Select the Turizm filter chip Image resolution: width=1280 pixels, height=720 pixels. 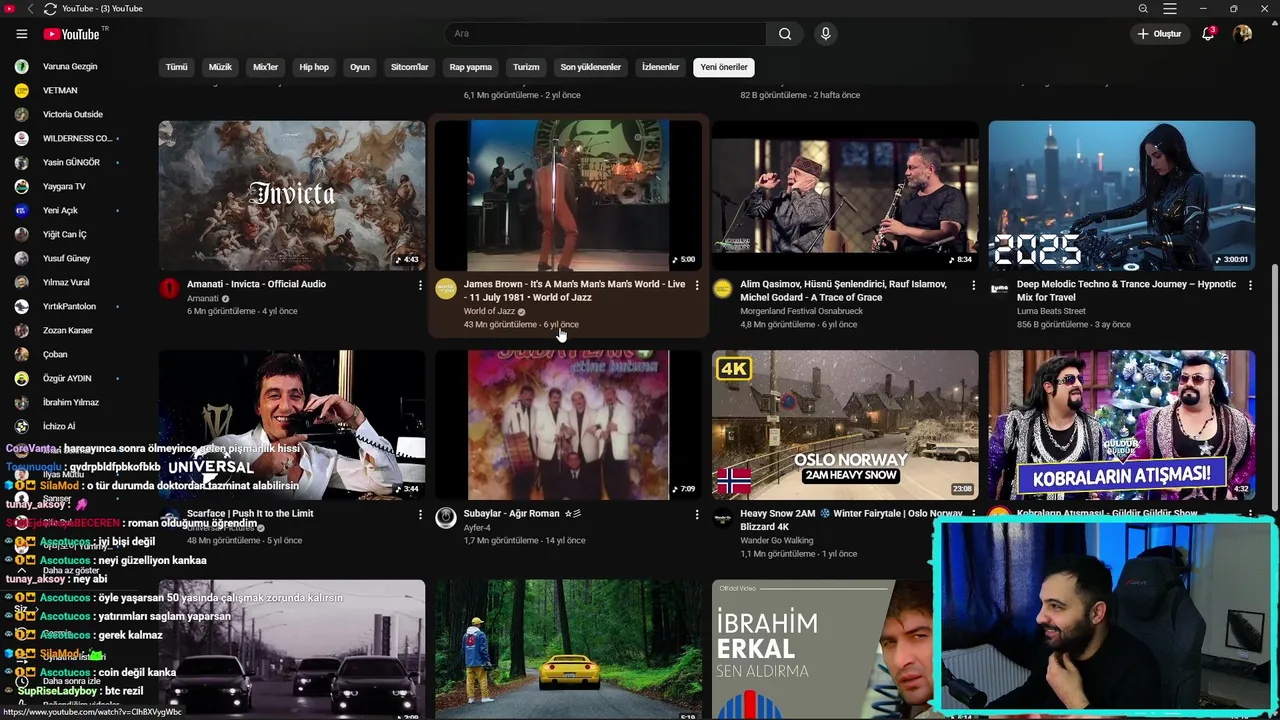pos(526,67)
